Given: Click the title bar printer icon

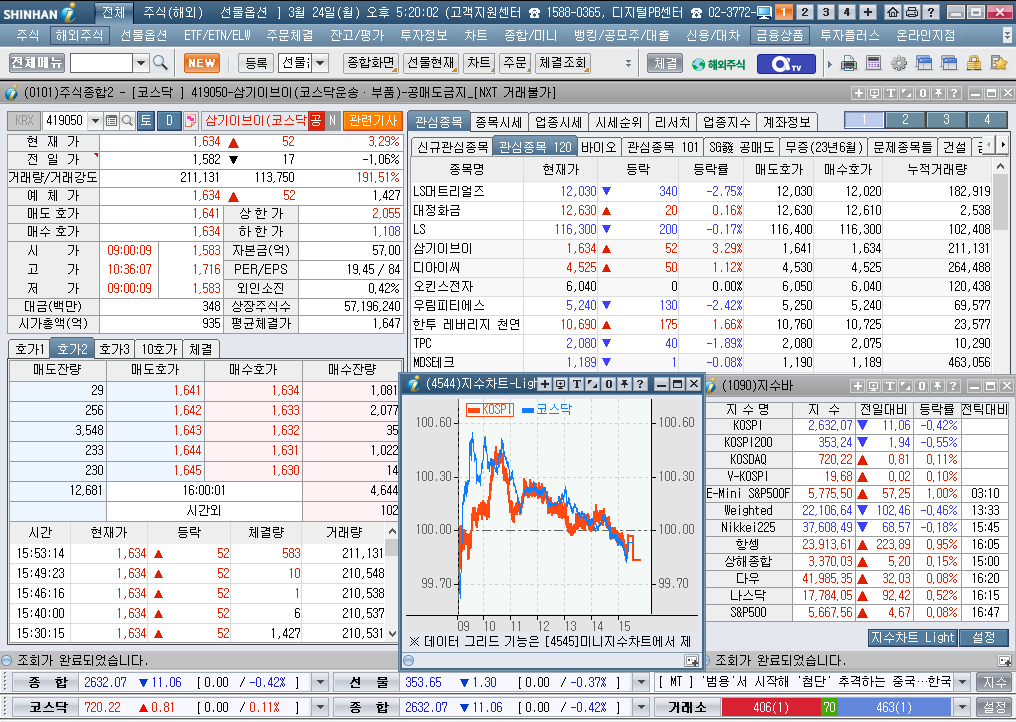Looking at the screenshot, I should click(911, 12).
